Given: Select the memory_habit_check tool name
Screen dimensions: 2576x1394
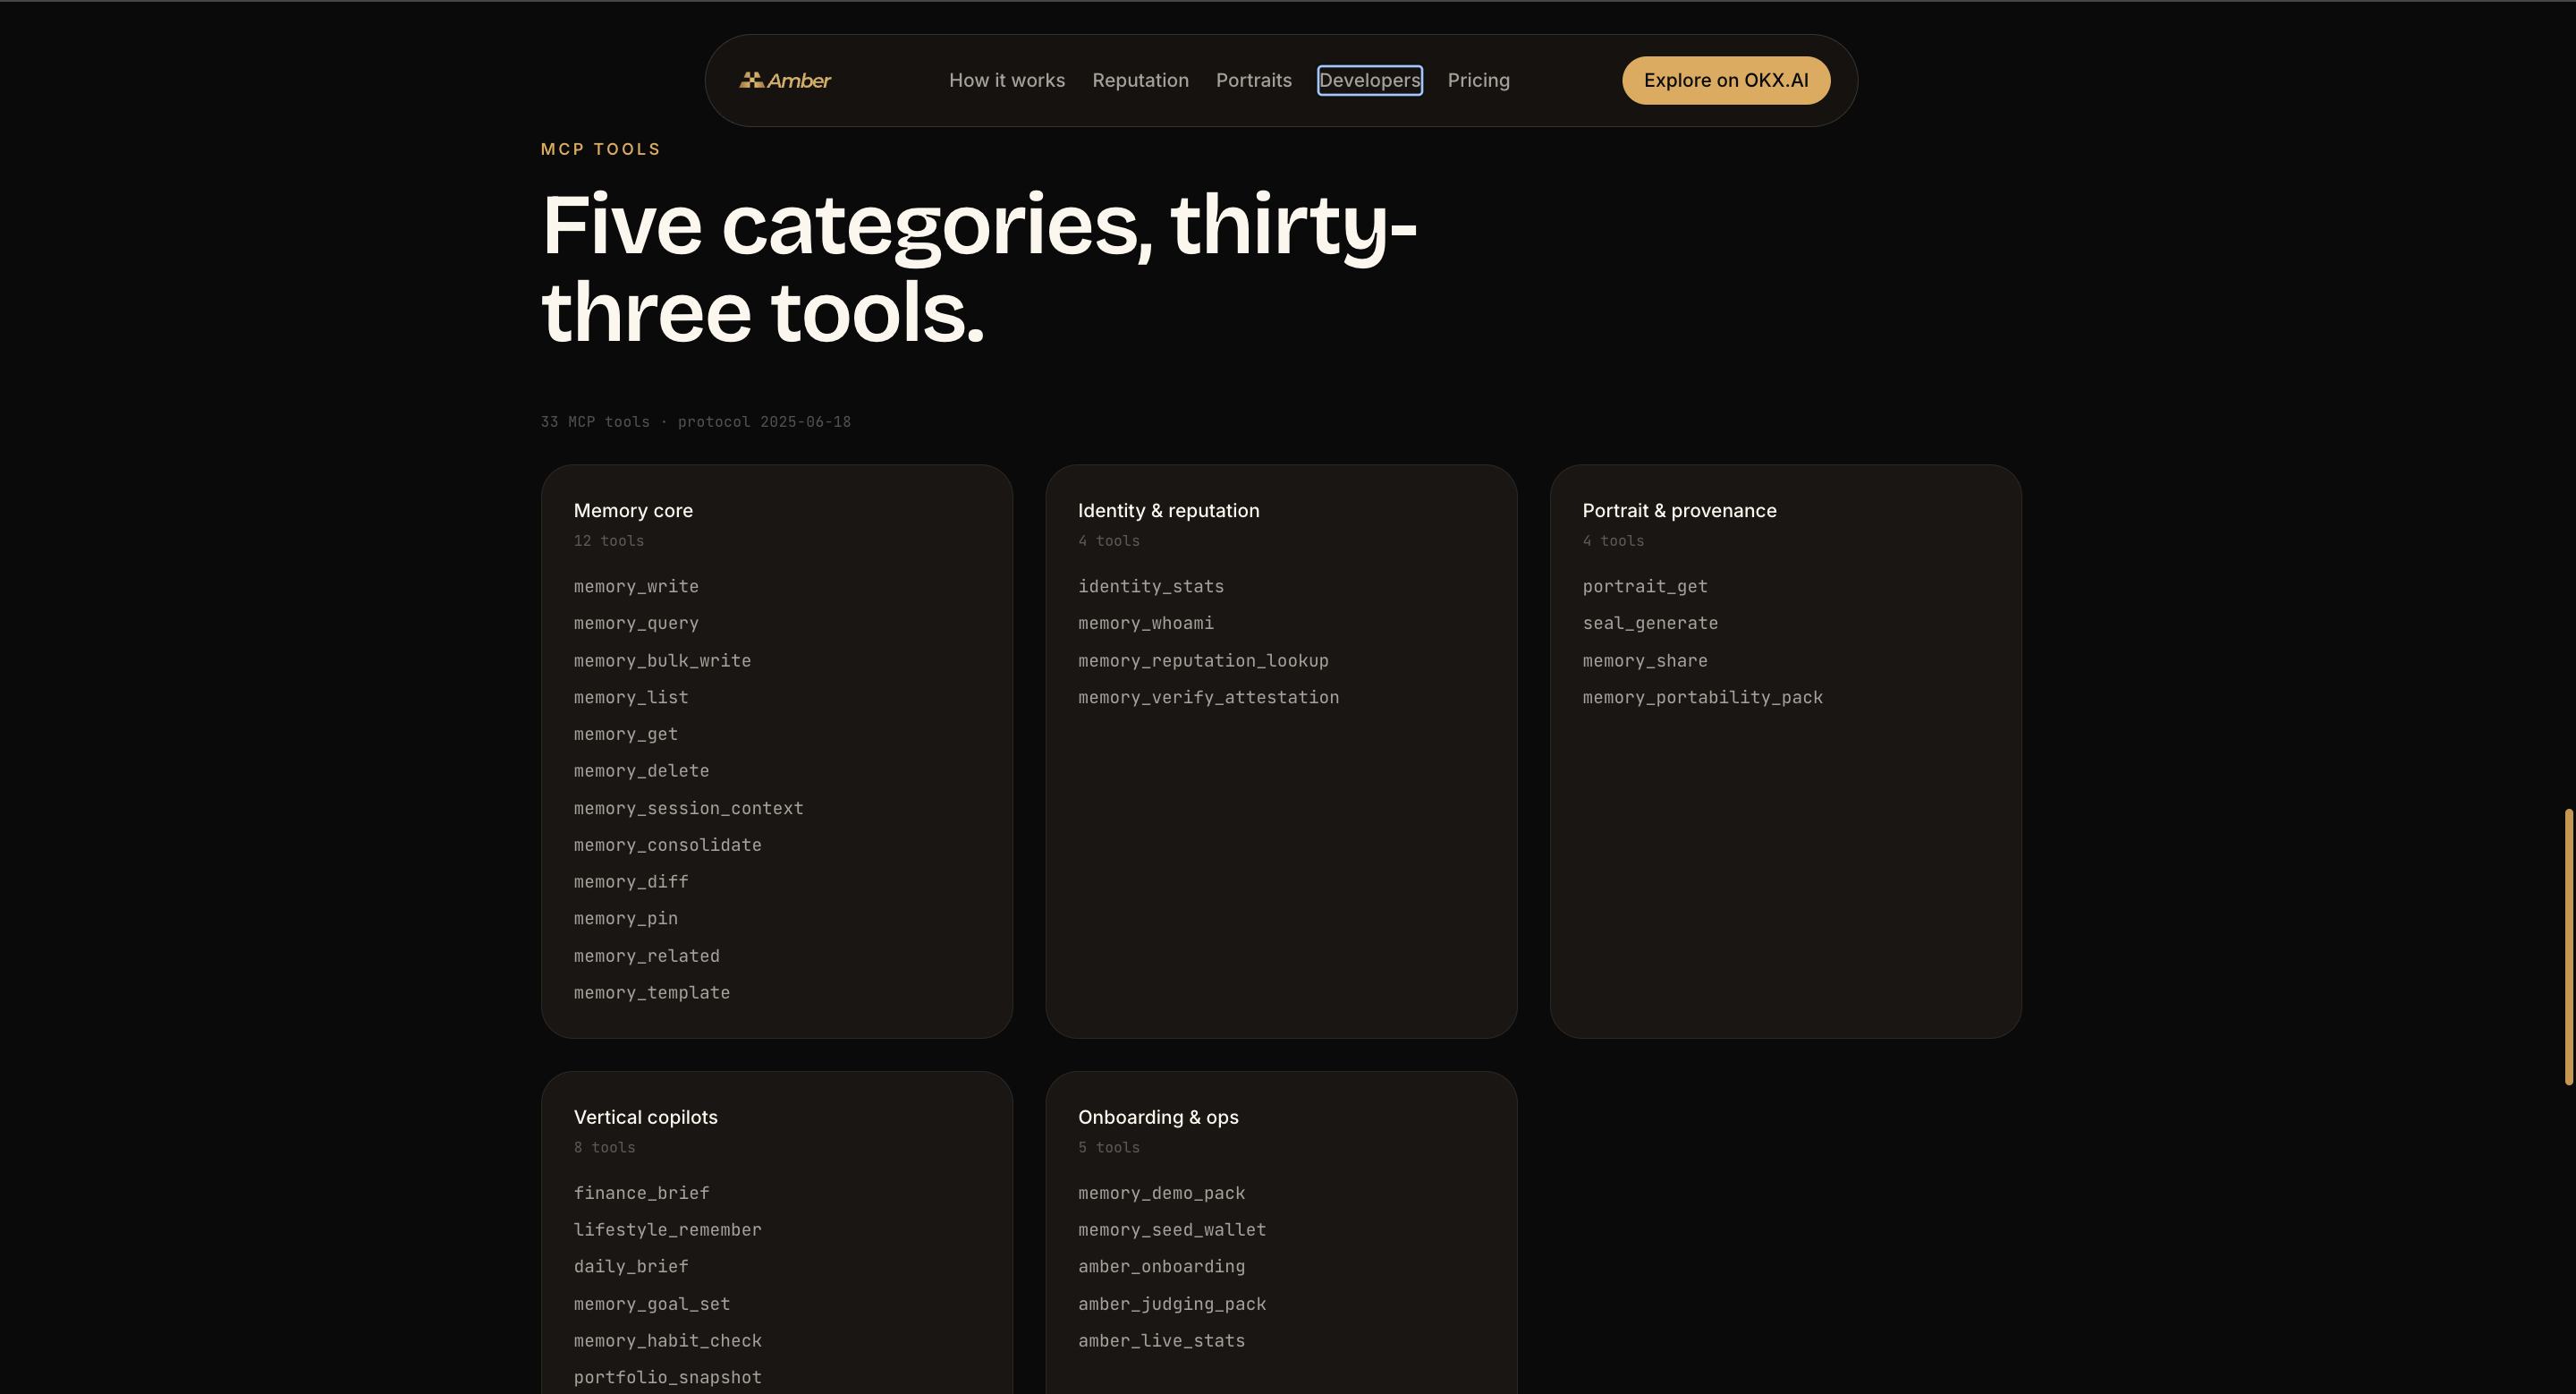Looking at the screenshot, I should pos(667,1341).
